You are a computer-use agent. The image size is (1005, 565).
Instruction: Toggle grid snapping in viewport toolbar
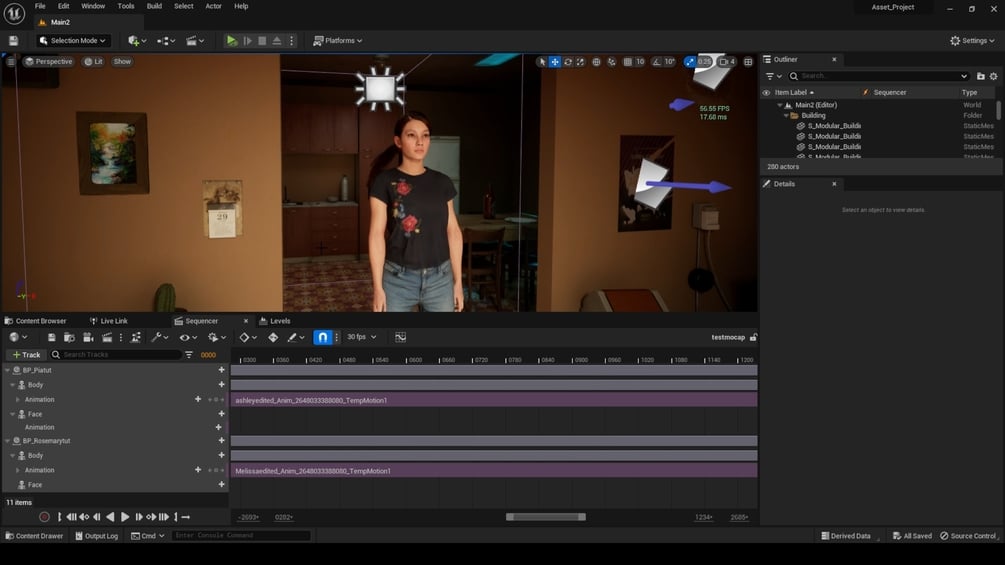(627, 61)
